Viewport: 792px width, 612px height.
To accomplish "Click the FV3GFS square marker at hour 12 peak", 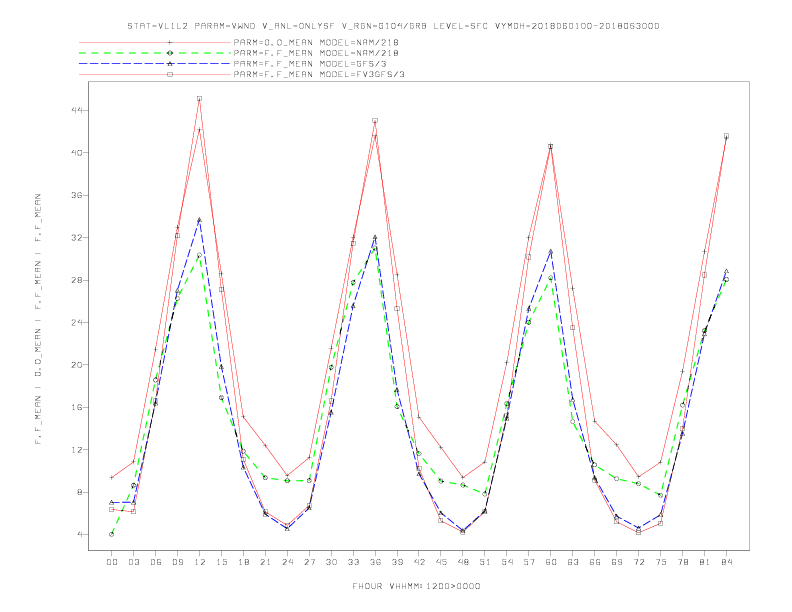I will [200, 98].
